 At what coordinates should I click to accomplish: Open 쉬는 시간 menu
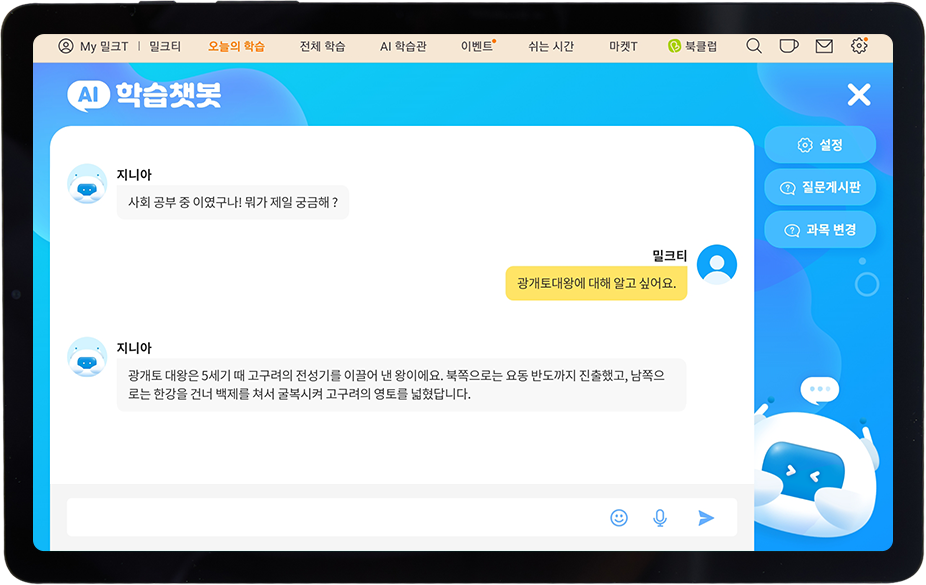tap(551, 46)
